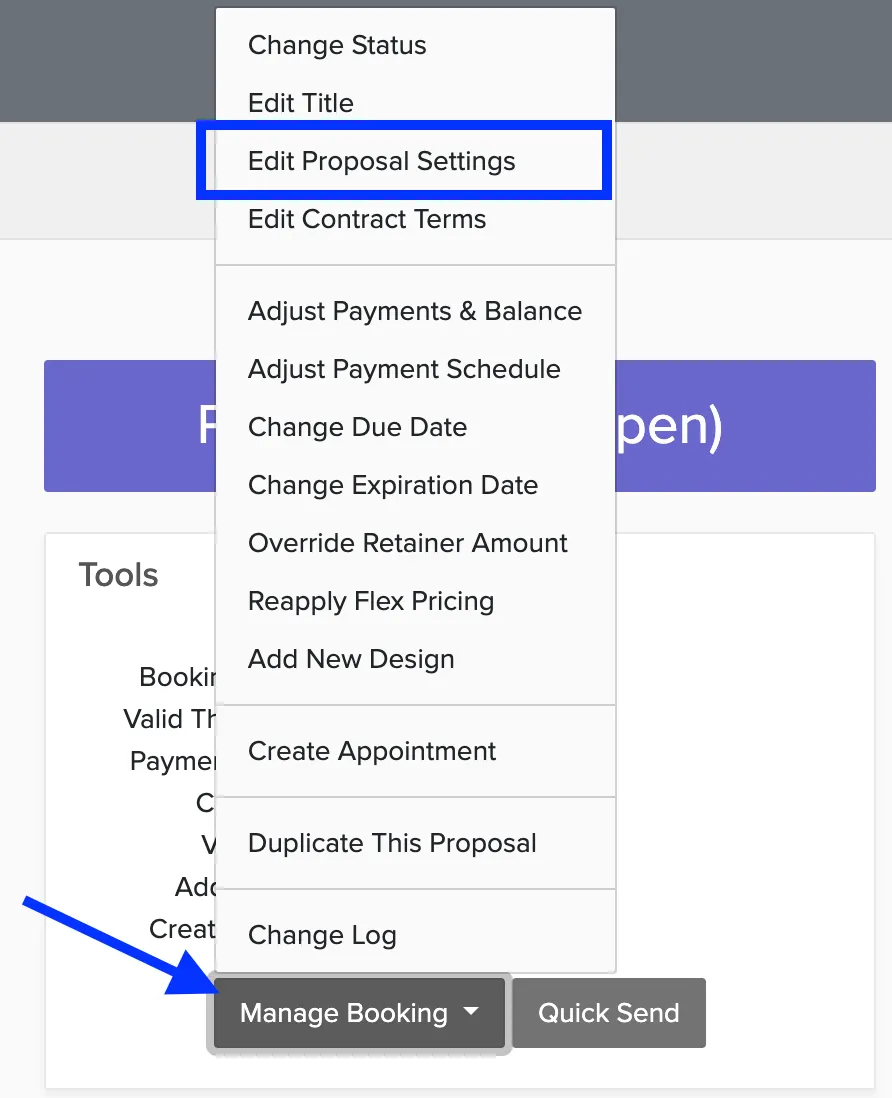Collapse the Manage Booking dropdown
Screen dimensions: 892x1098
[x=359, y=1013]
